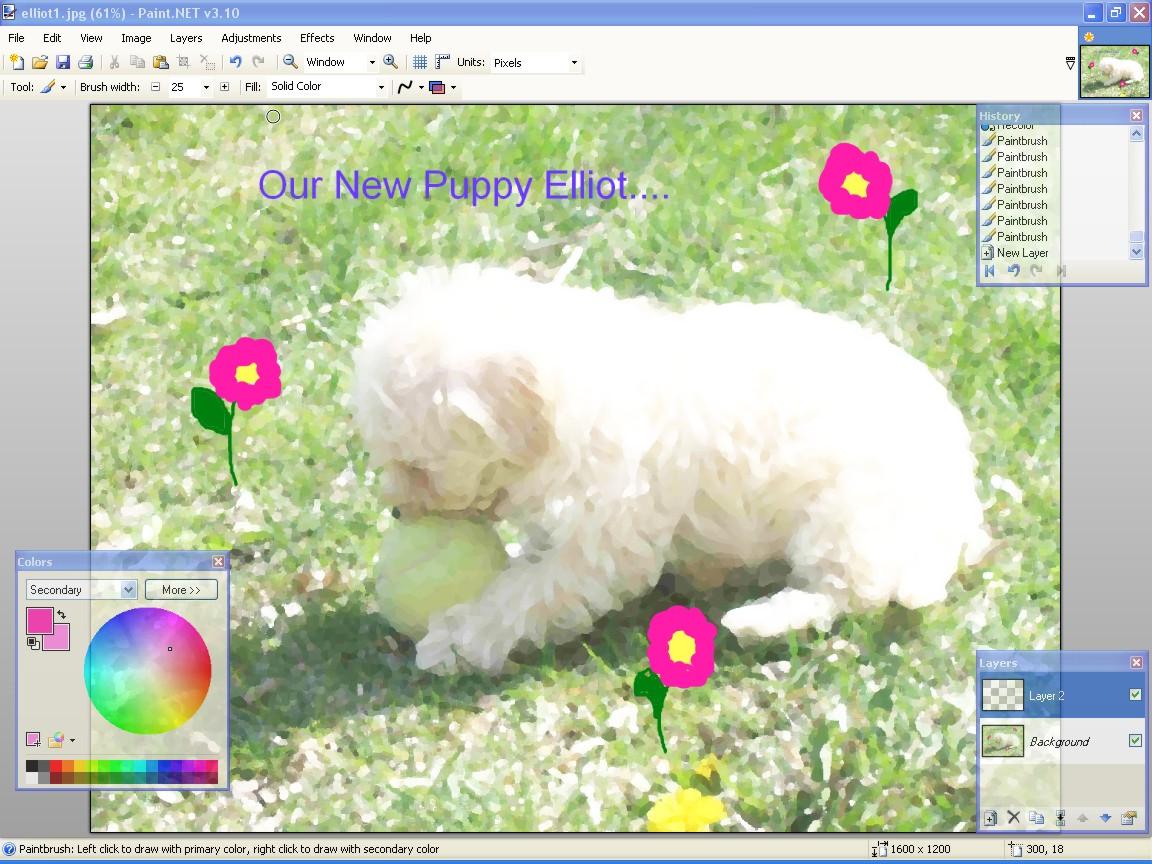
Task: Click the Rulers icon in toolbar
Action: pyautogui.click(x=442, y=62)
